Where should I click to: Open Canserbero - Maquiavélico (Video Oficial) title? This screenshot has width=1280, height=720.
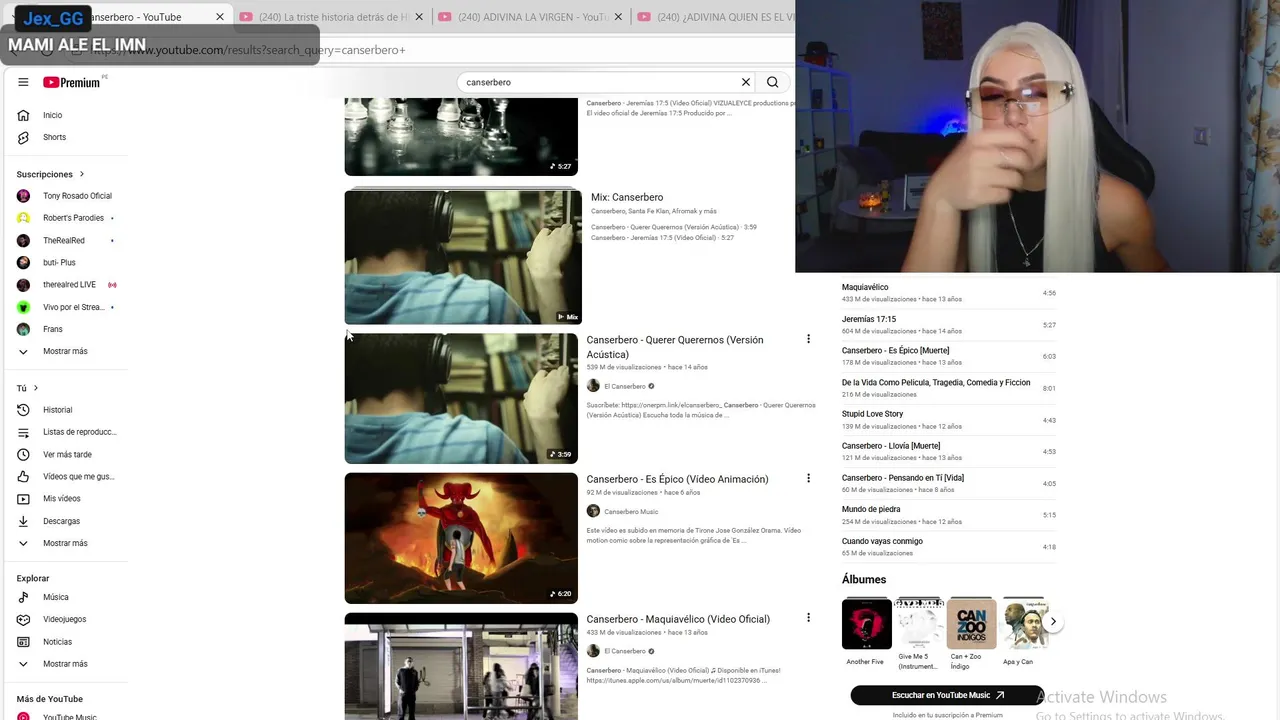(x=678, y=619)
